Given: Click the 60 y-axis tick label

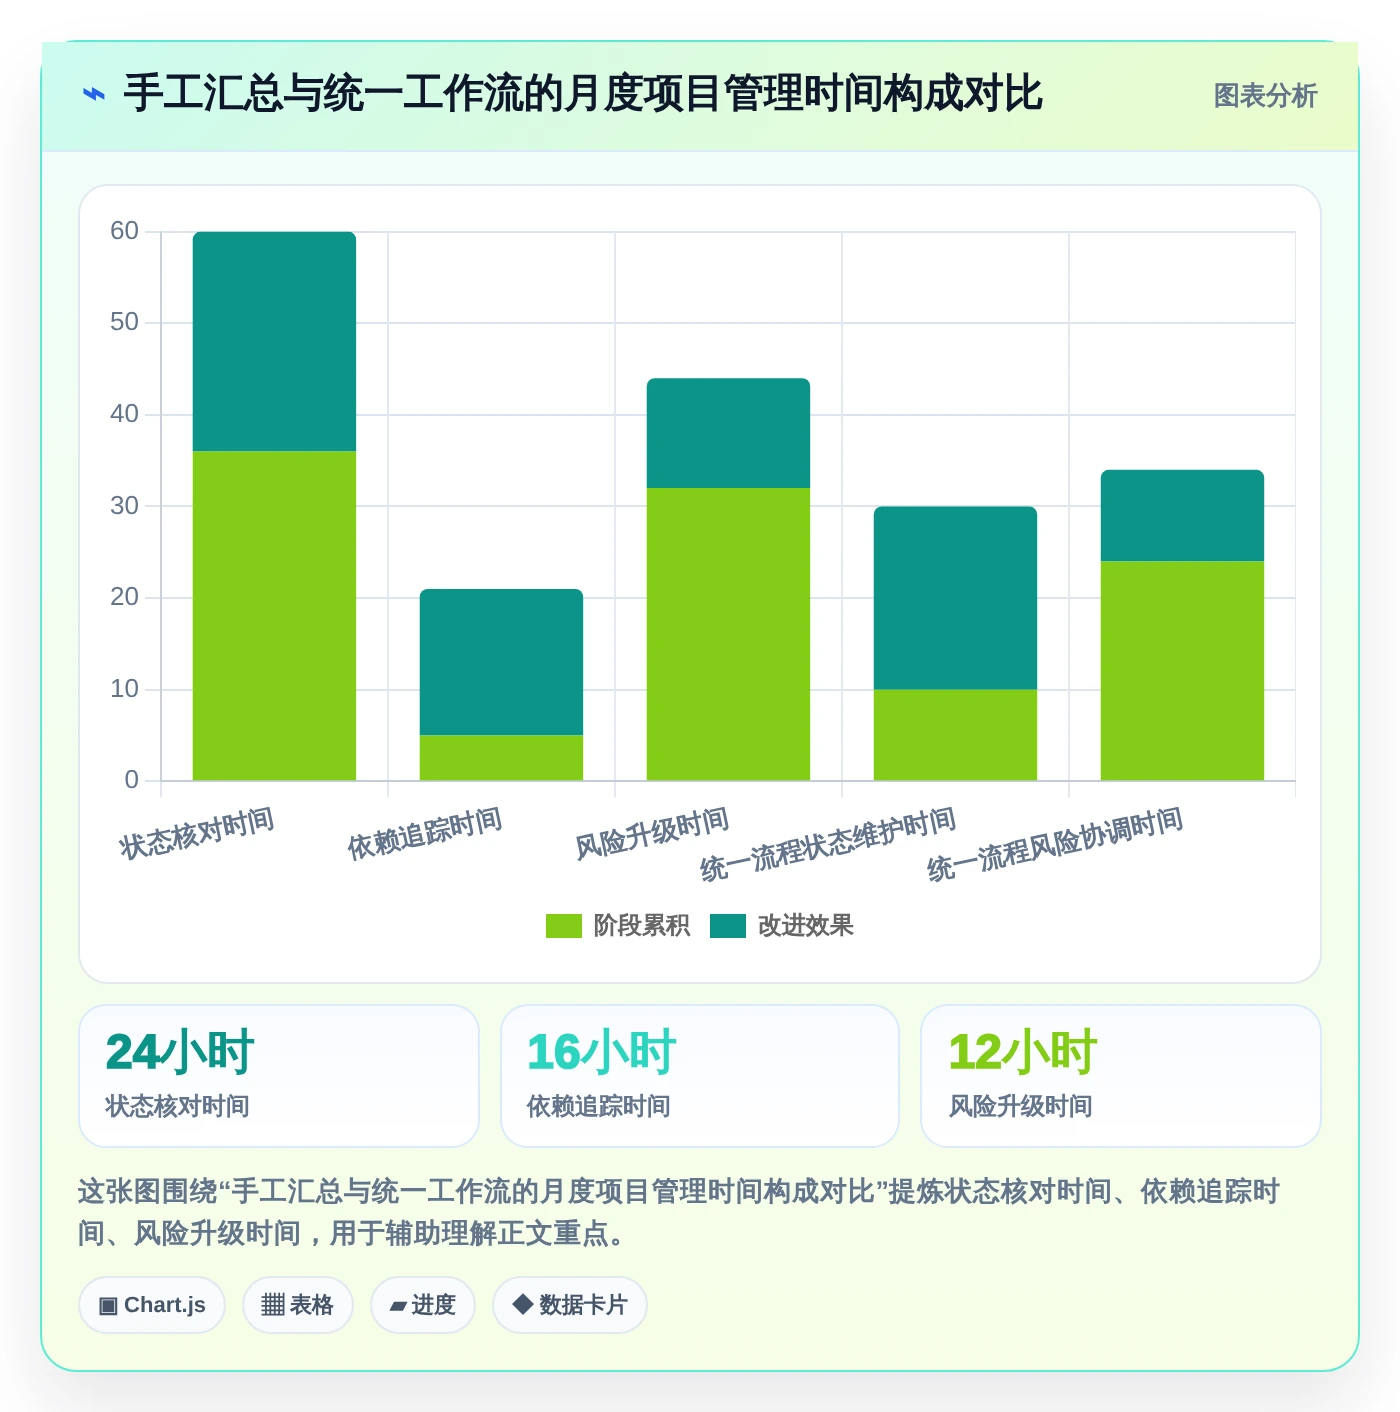Looking at the screenshot, I should pos(124,231).
